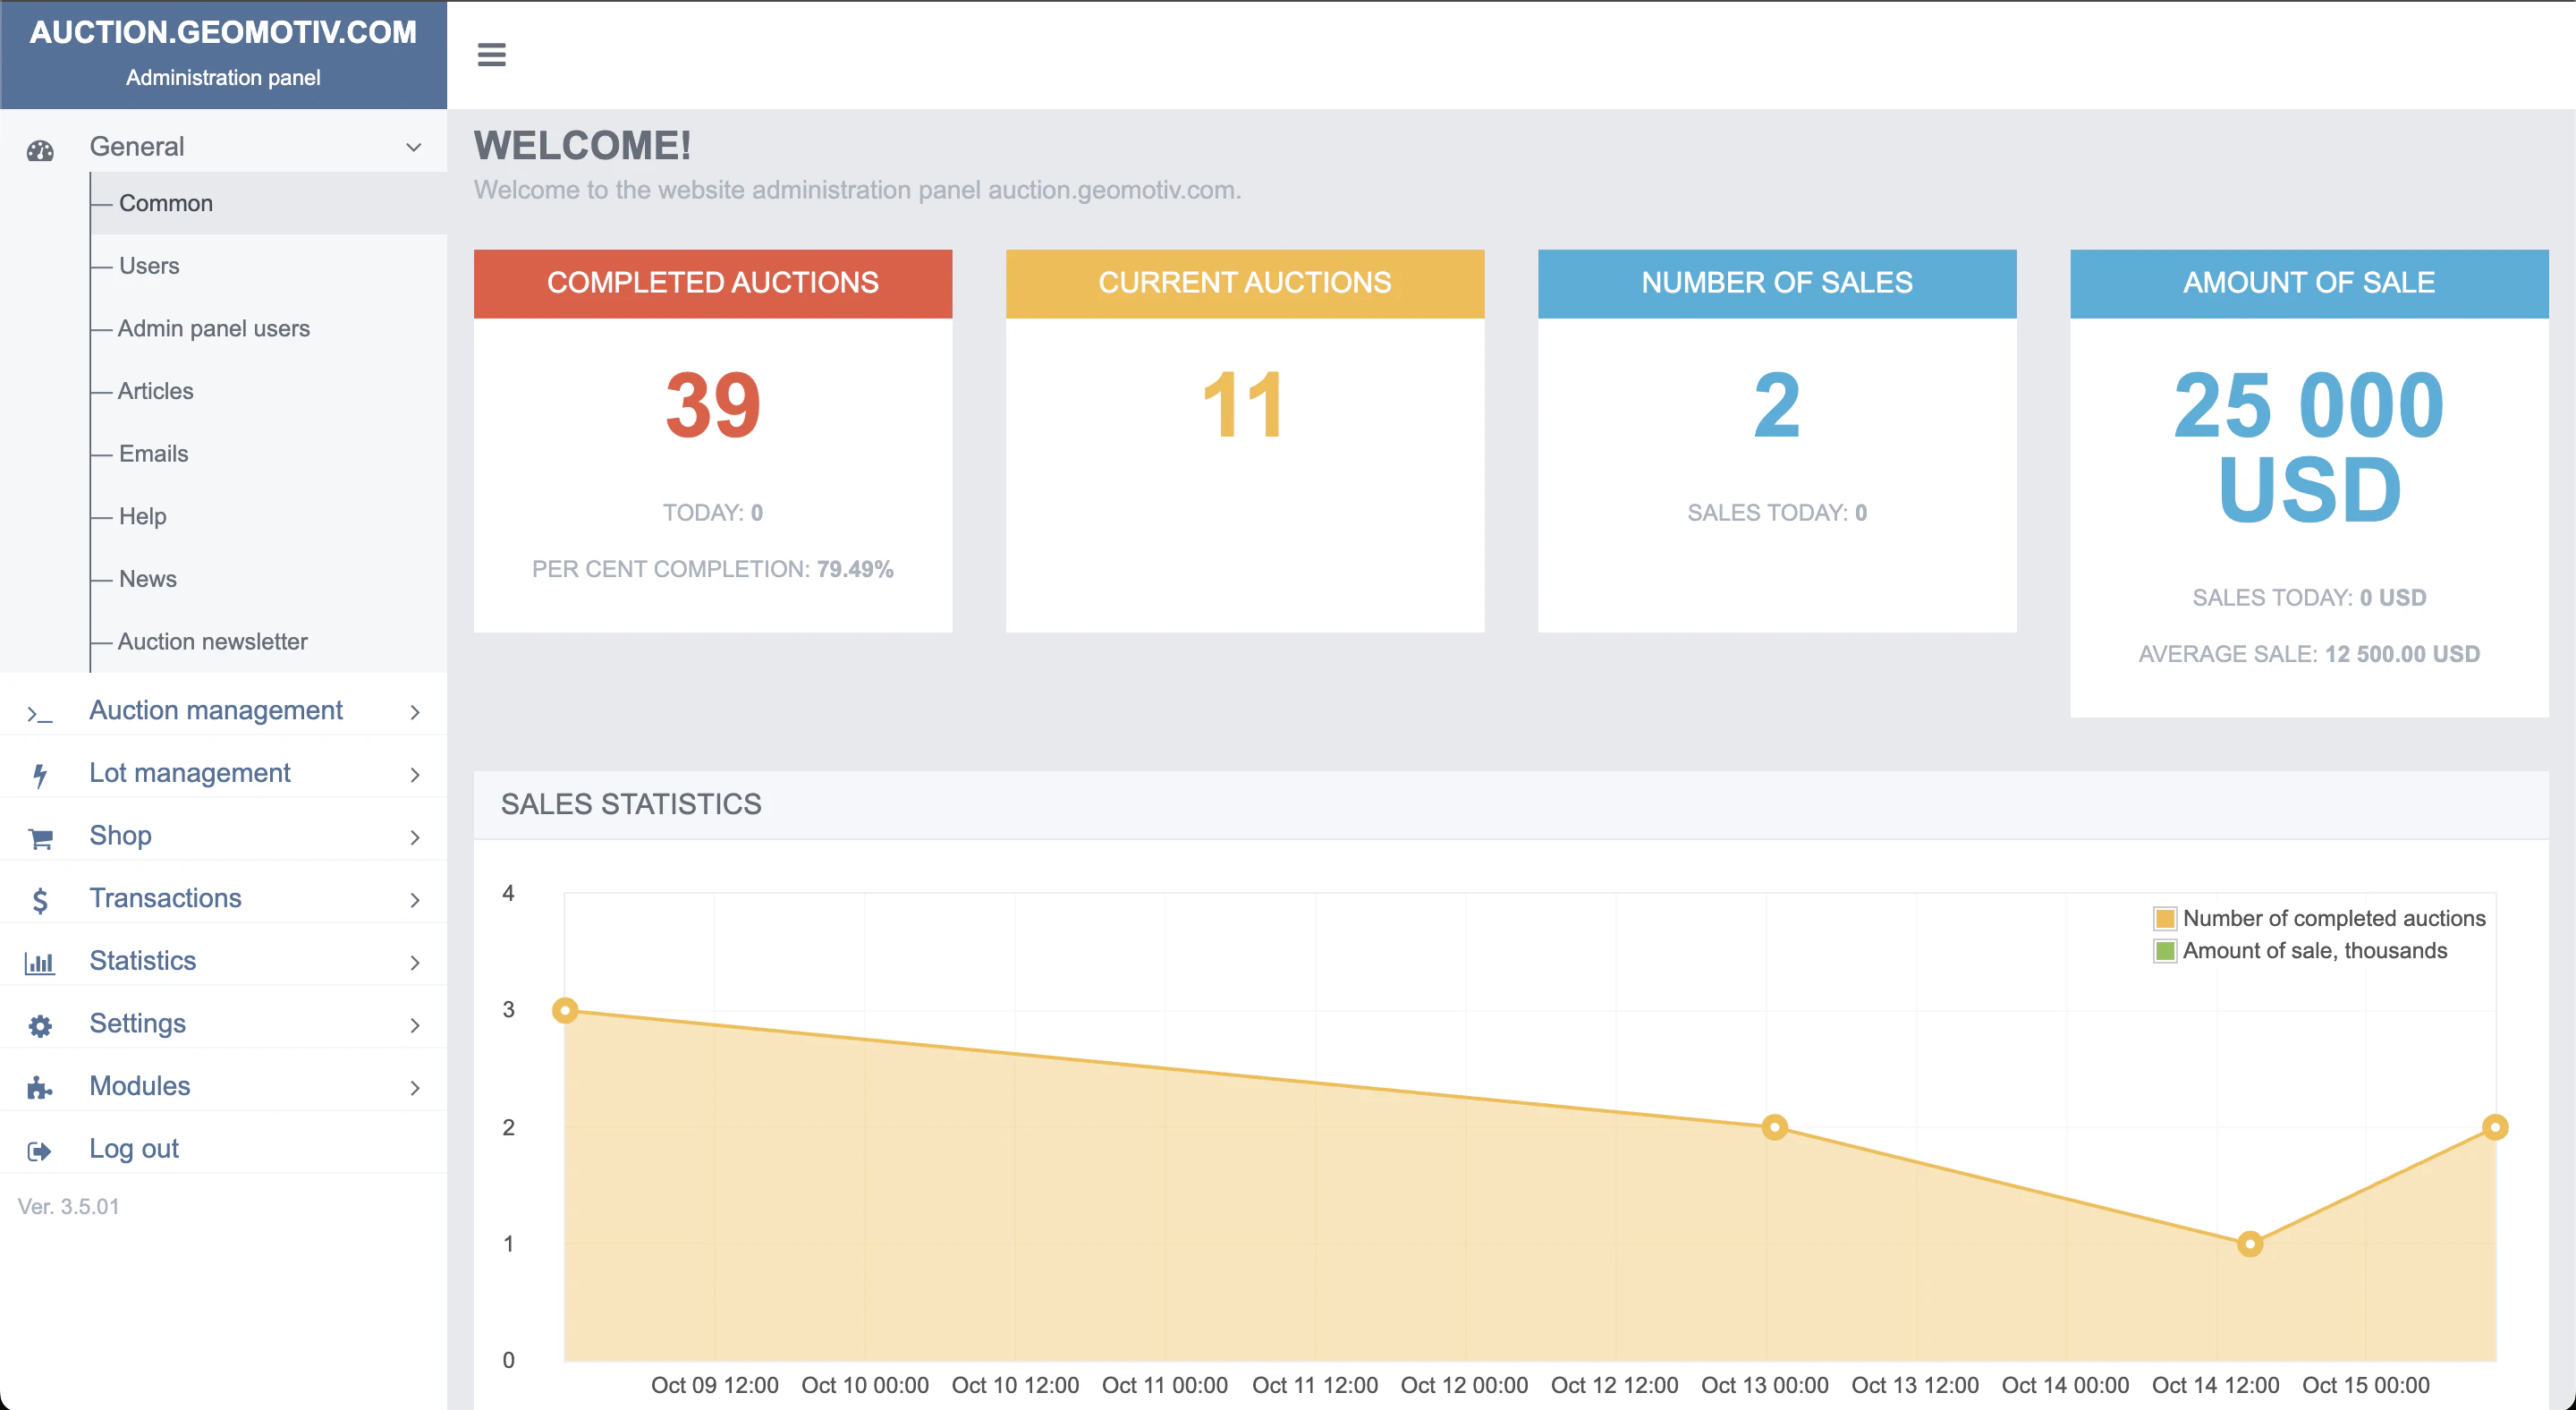Image resolution: width=2576 pixels, height=1410 pixels.
Task: Expand the Settings submenu arrow
Action: (414, 1025)
